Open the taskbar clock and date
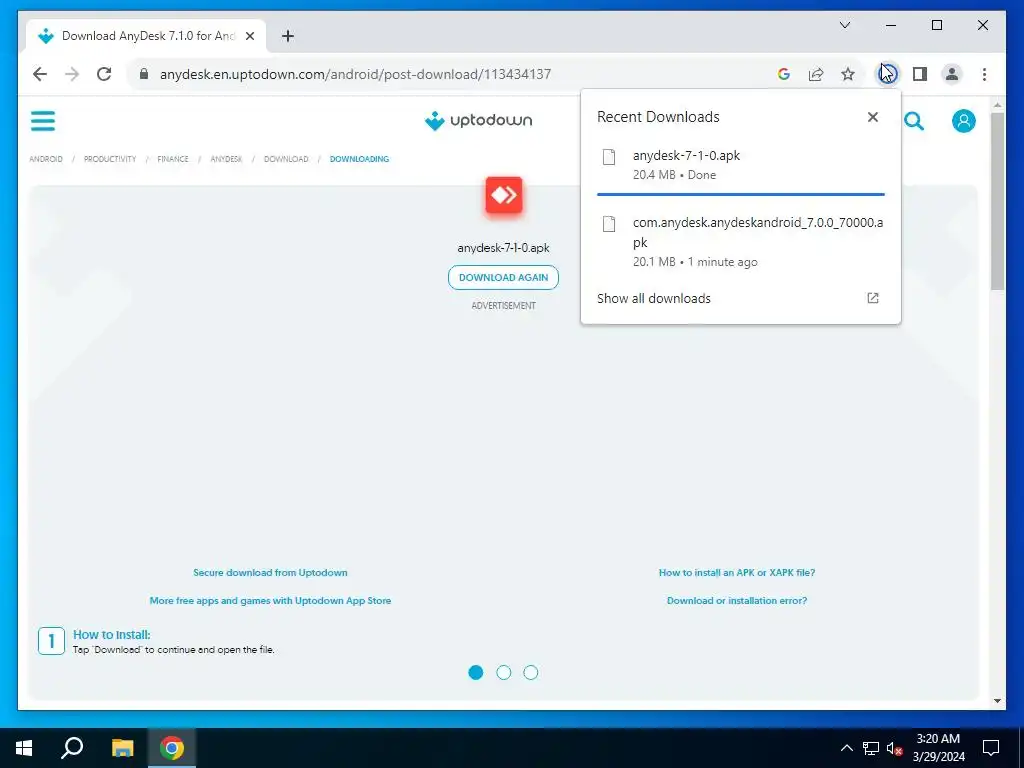Screen dimensions: 1024x768 (938, 748)
